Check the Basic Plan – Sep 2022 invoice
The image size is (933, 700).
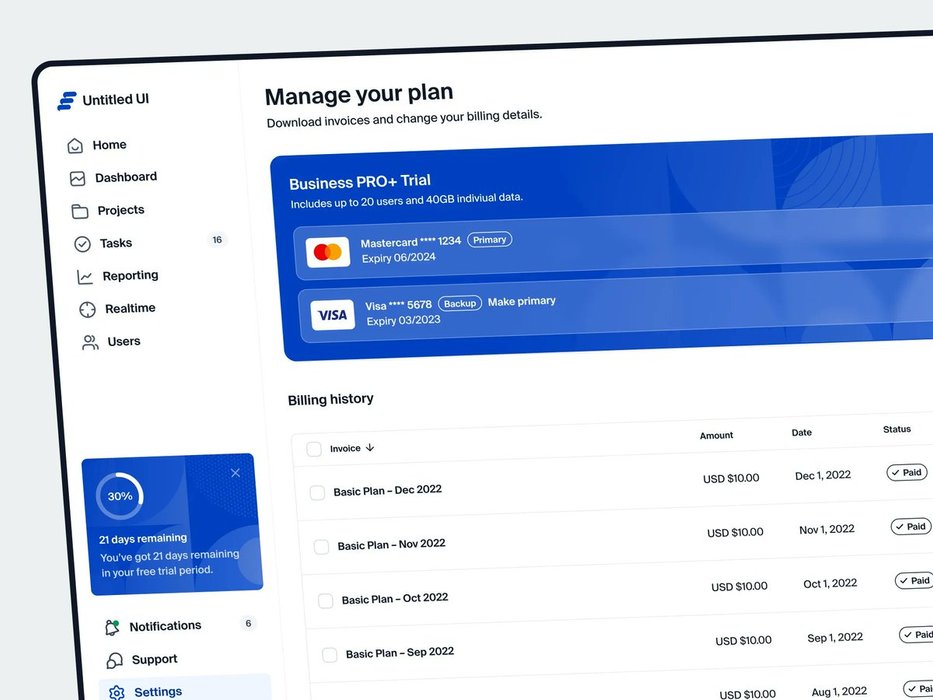(x=330, y=655)
